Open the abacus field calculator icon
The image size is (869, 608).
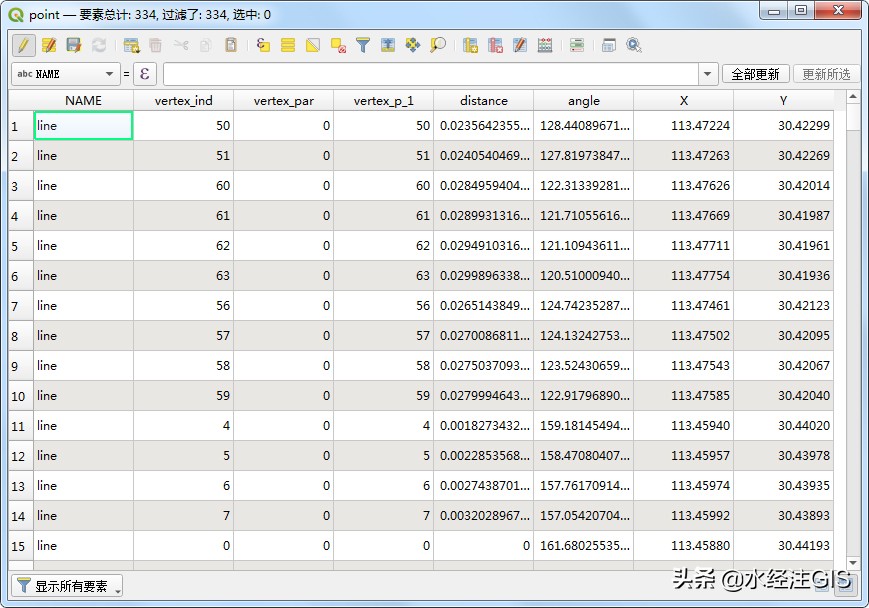pyautogui.click(x=545, y=45)
